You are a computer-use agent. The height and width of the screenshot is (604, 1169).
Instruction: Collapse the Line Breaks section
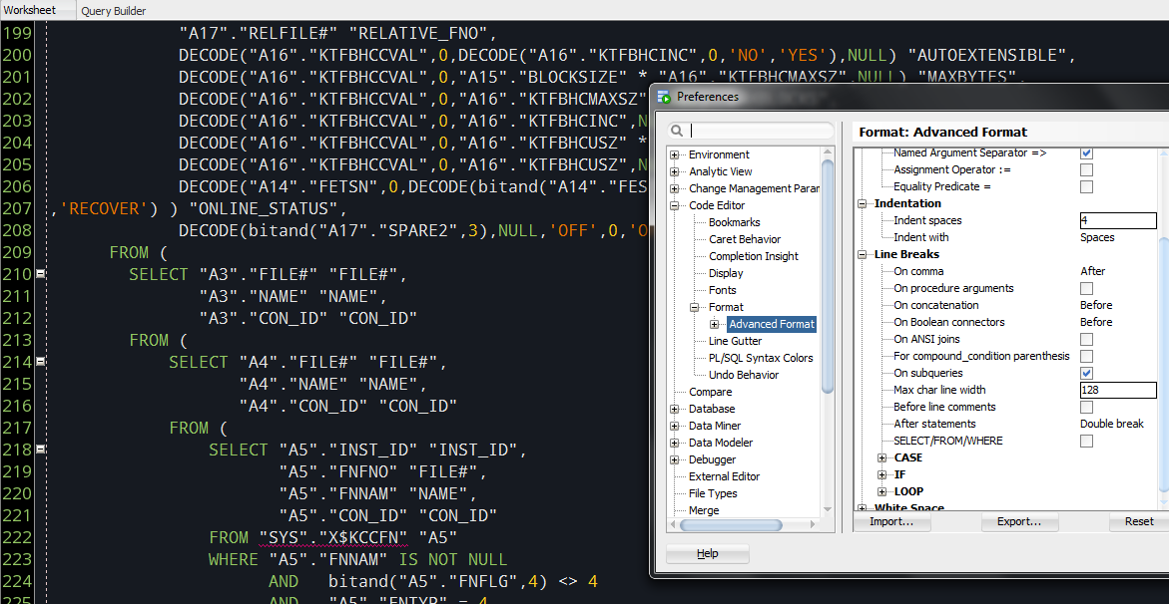point(863,254)
